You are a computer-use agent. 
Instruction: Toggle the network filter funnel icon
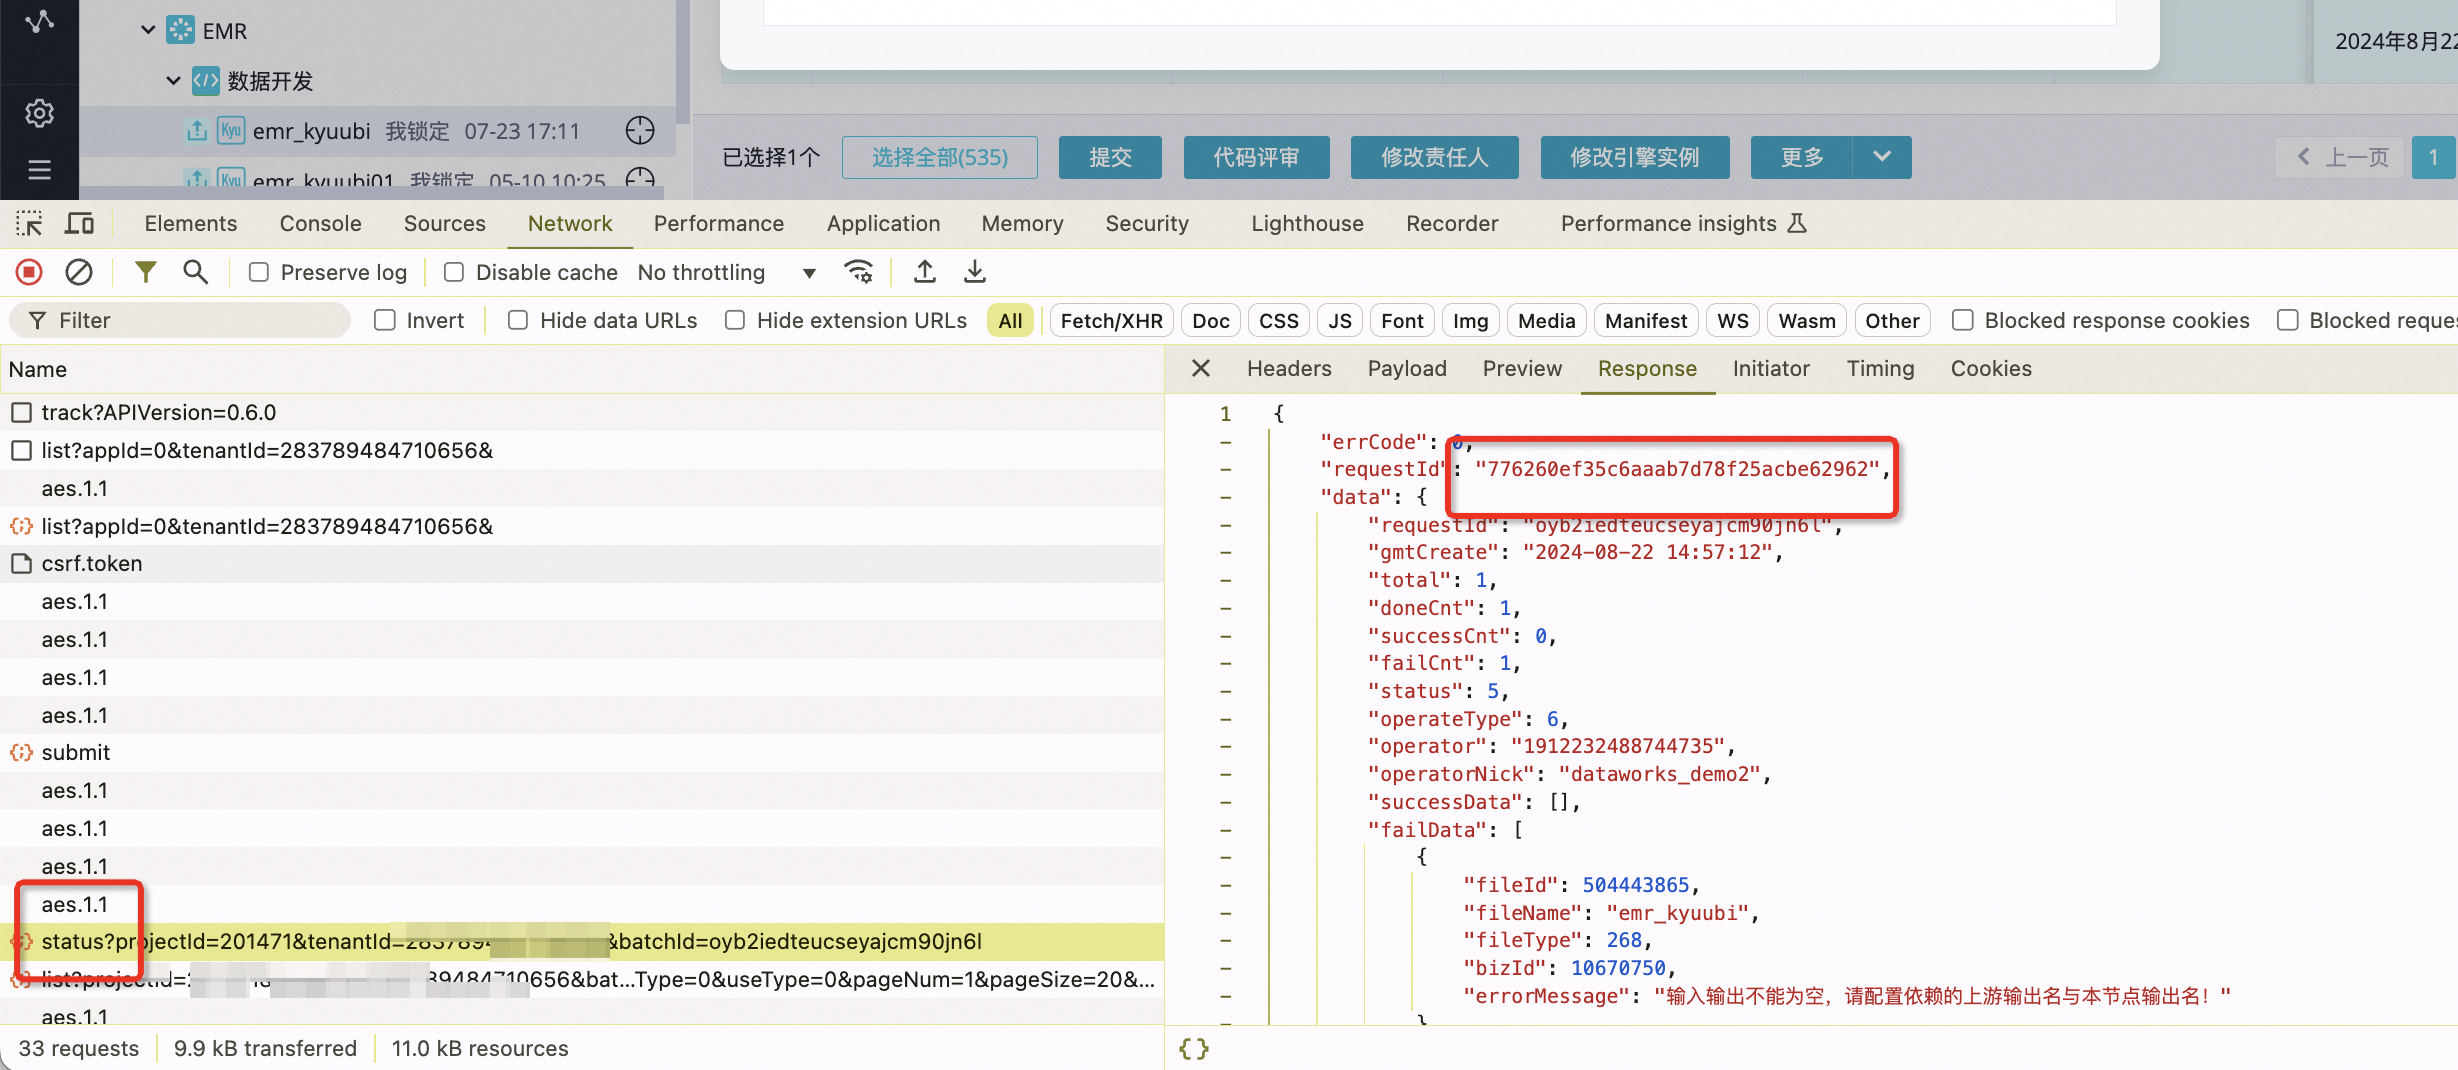[x=146, y=272]
